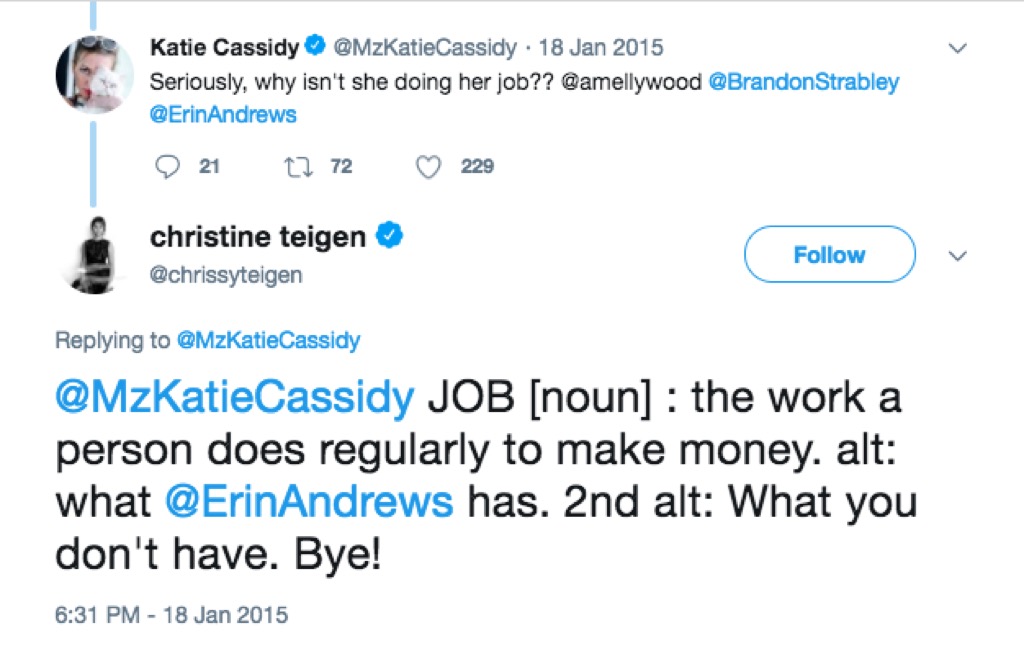Open @MzKatieCassidy in Replying to line
The image size is (1024, 649).
(x=267, y=341)
